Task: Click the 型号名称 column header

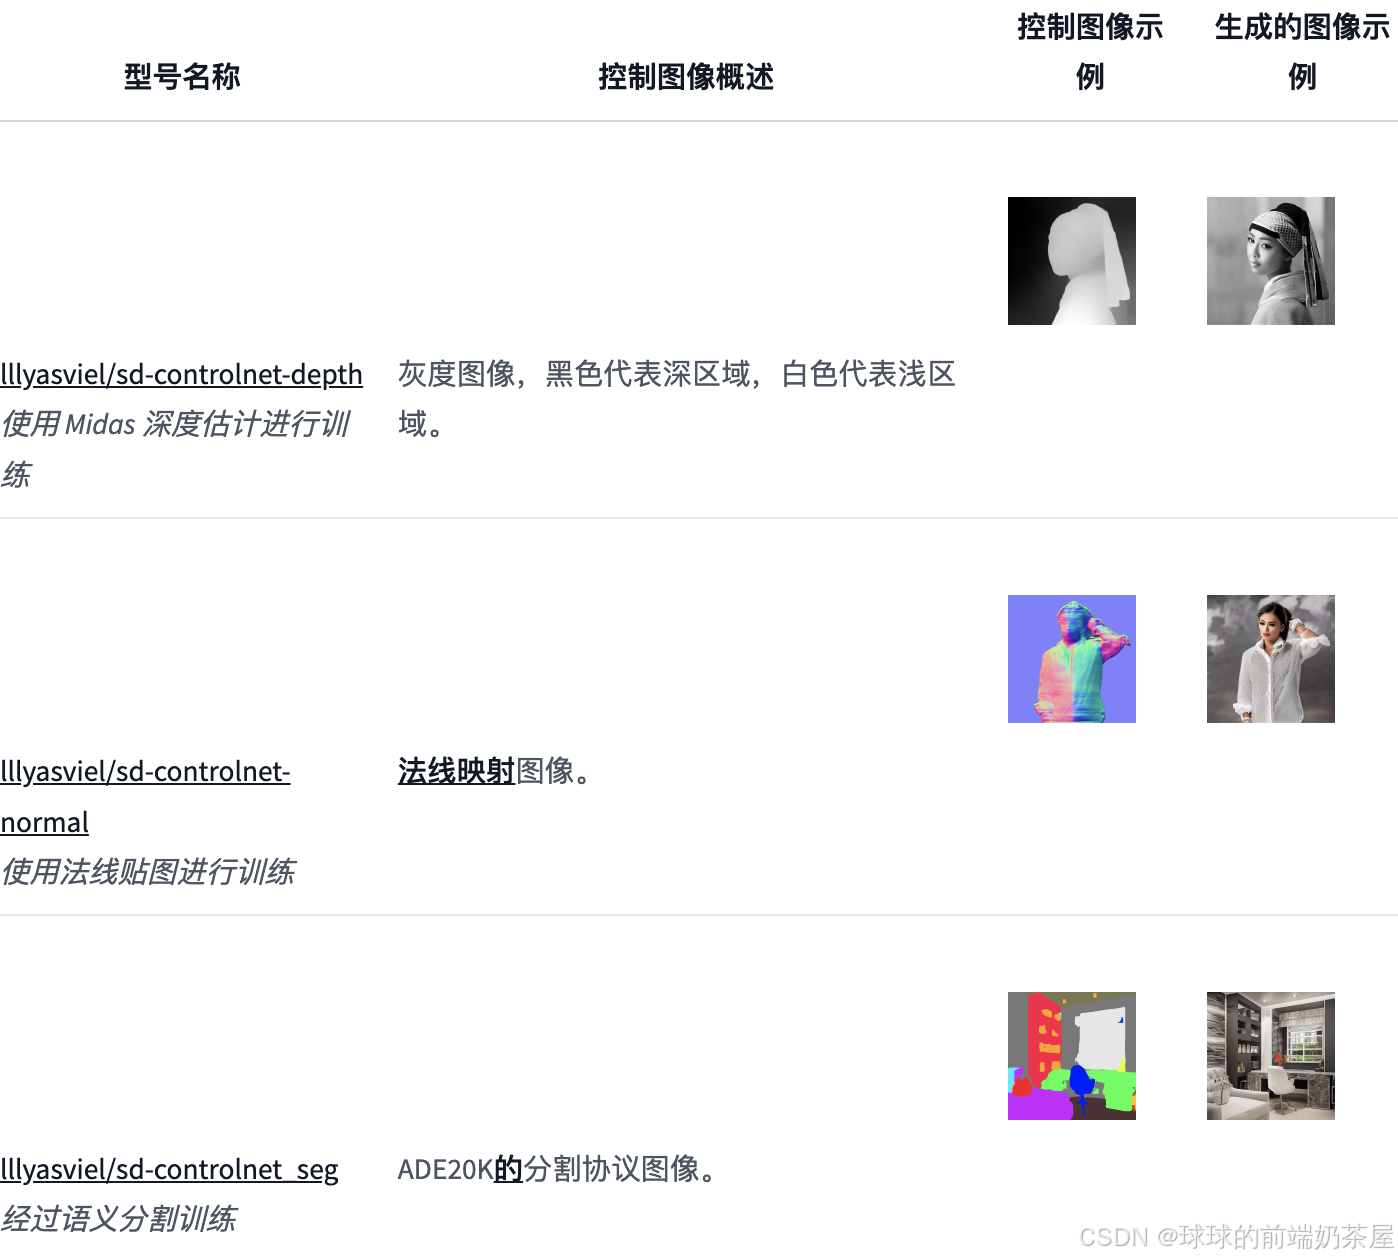Action: coord(182,76)
